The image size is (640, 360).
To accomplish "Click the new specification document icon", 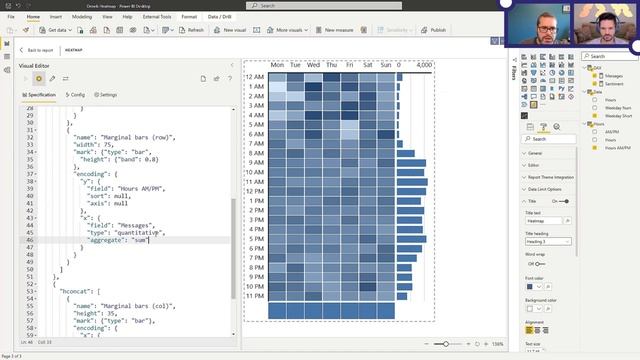I will tap(203, 78).
